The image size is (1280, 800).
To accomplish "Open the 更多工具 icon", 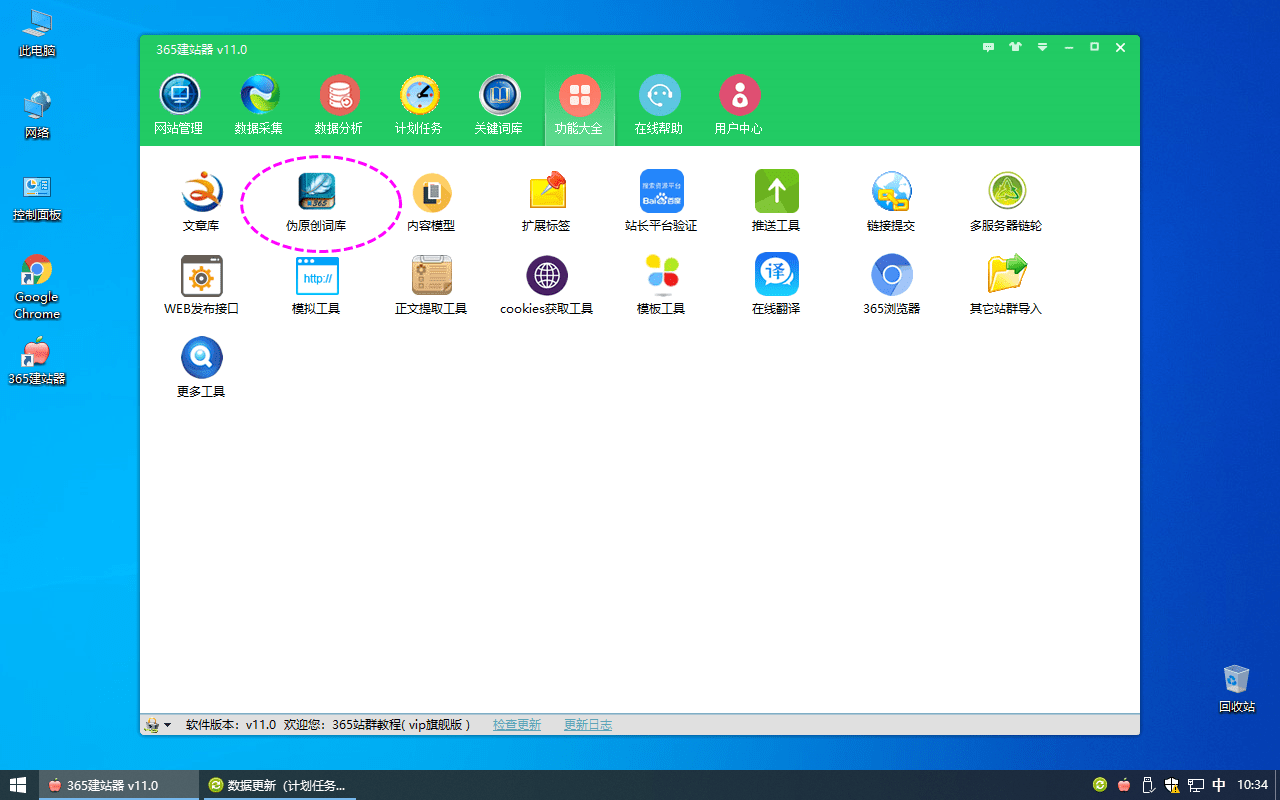I will click(x=201, y=367).
